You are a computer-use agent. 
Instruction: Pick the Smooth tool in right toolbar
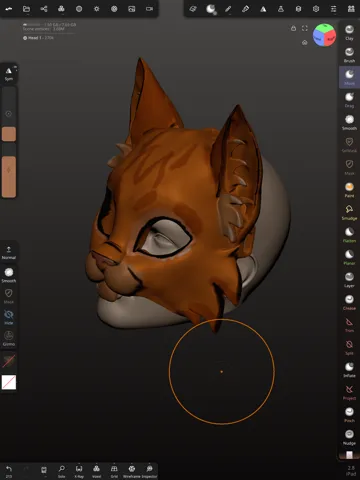point(349,122)
